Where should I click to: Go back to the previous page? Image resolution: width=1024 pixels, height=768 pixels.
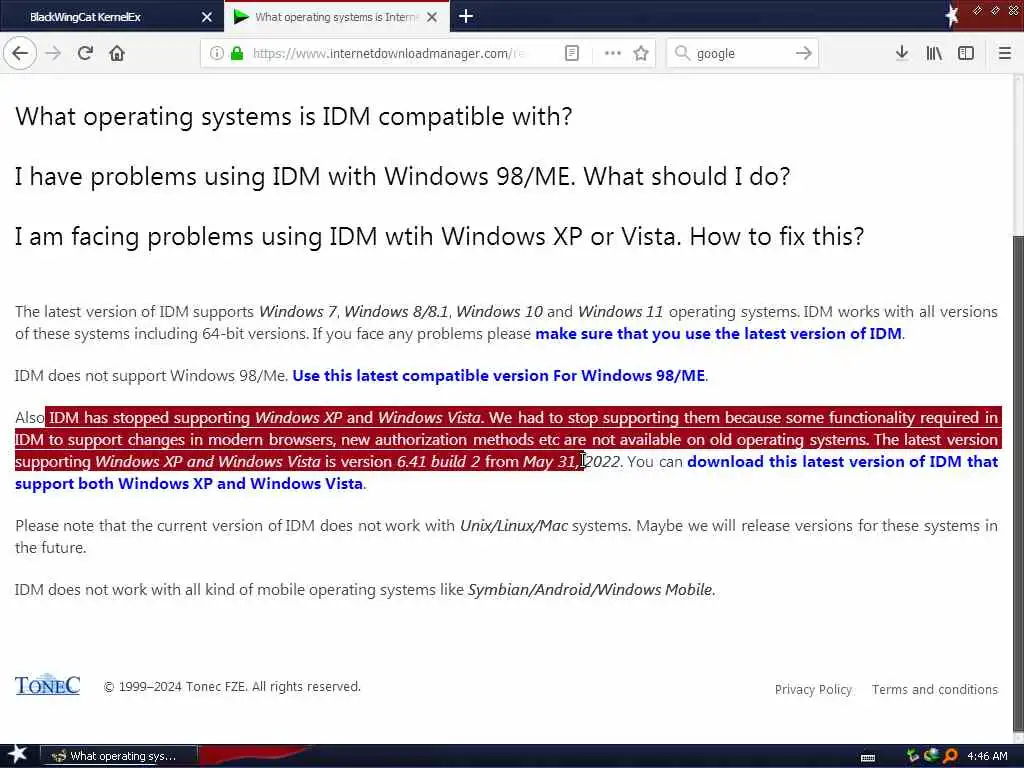point(20,53)
